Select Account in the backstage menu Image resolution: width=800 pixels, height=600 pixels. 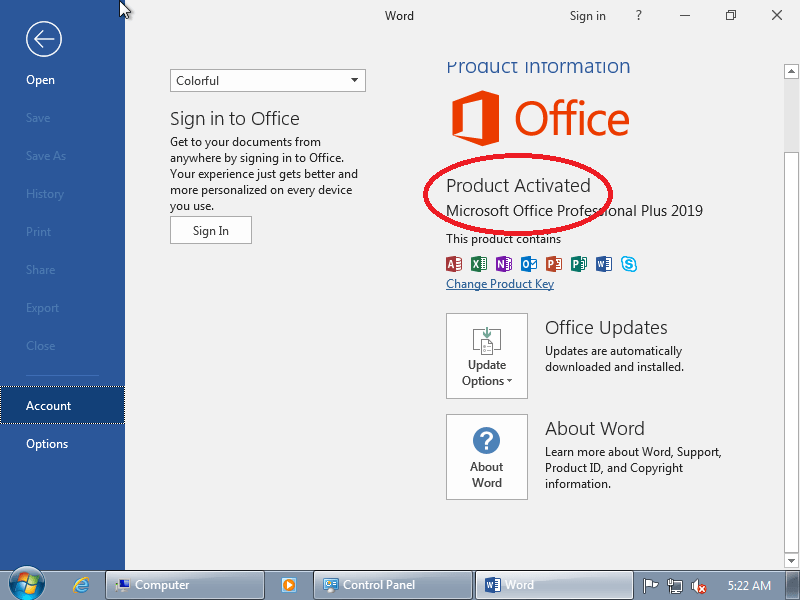(x=62, y=405)
